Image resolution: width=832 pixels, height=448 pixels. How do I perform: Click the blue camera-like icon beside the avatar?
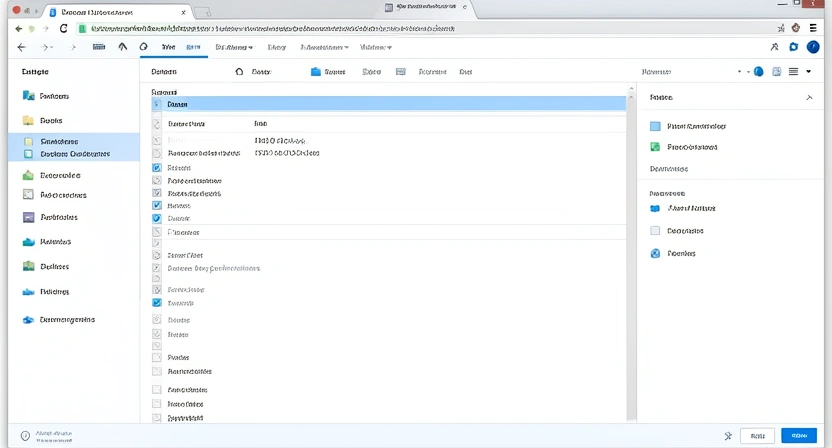tap(793, 47)
